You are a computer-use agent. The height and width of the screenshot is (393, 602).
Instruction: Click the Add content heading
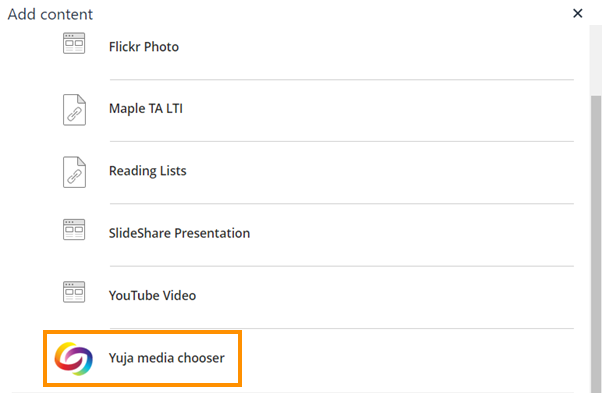pos(50,14)
